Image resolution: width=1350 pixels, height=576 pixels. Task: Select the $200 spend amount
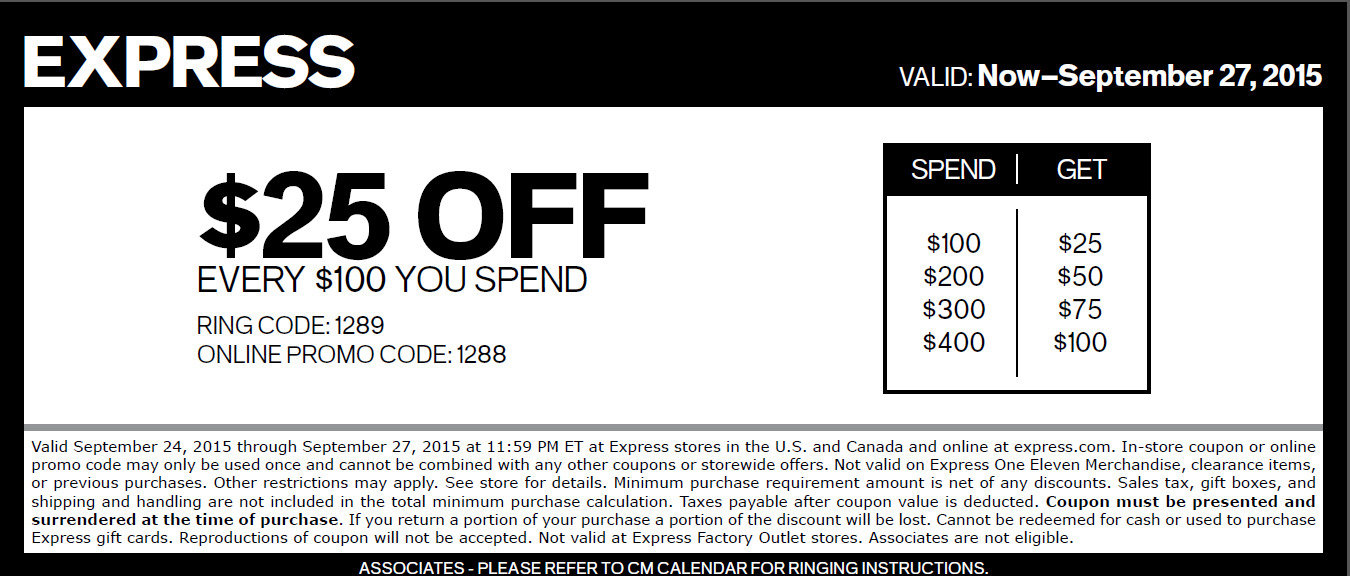954,276
